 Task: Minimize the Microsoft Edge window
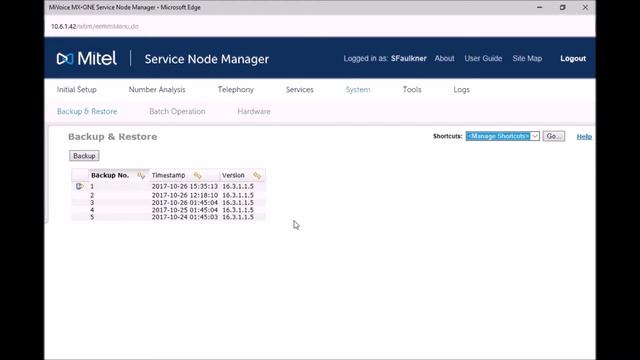[x=540, y=7]
